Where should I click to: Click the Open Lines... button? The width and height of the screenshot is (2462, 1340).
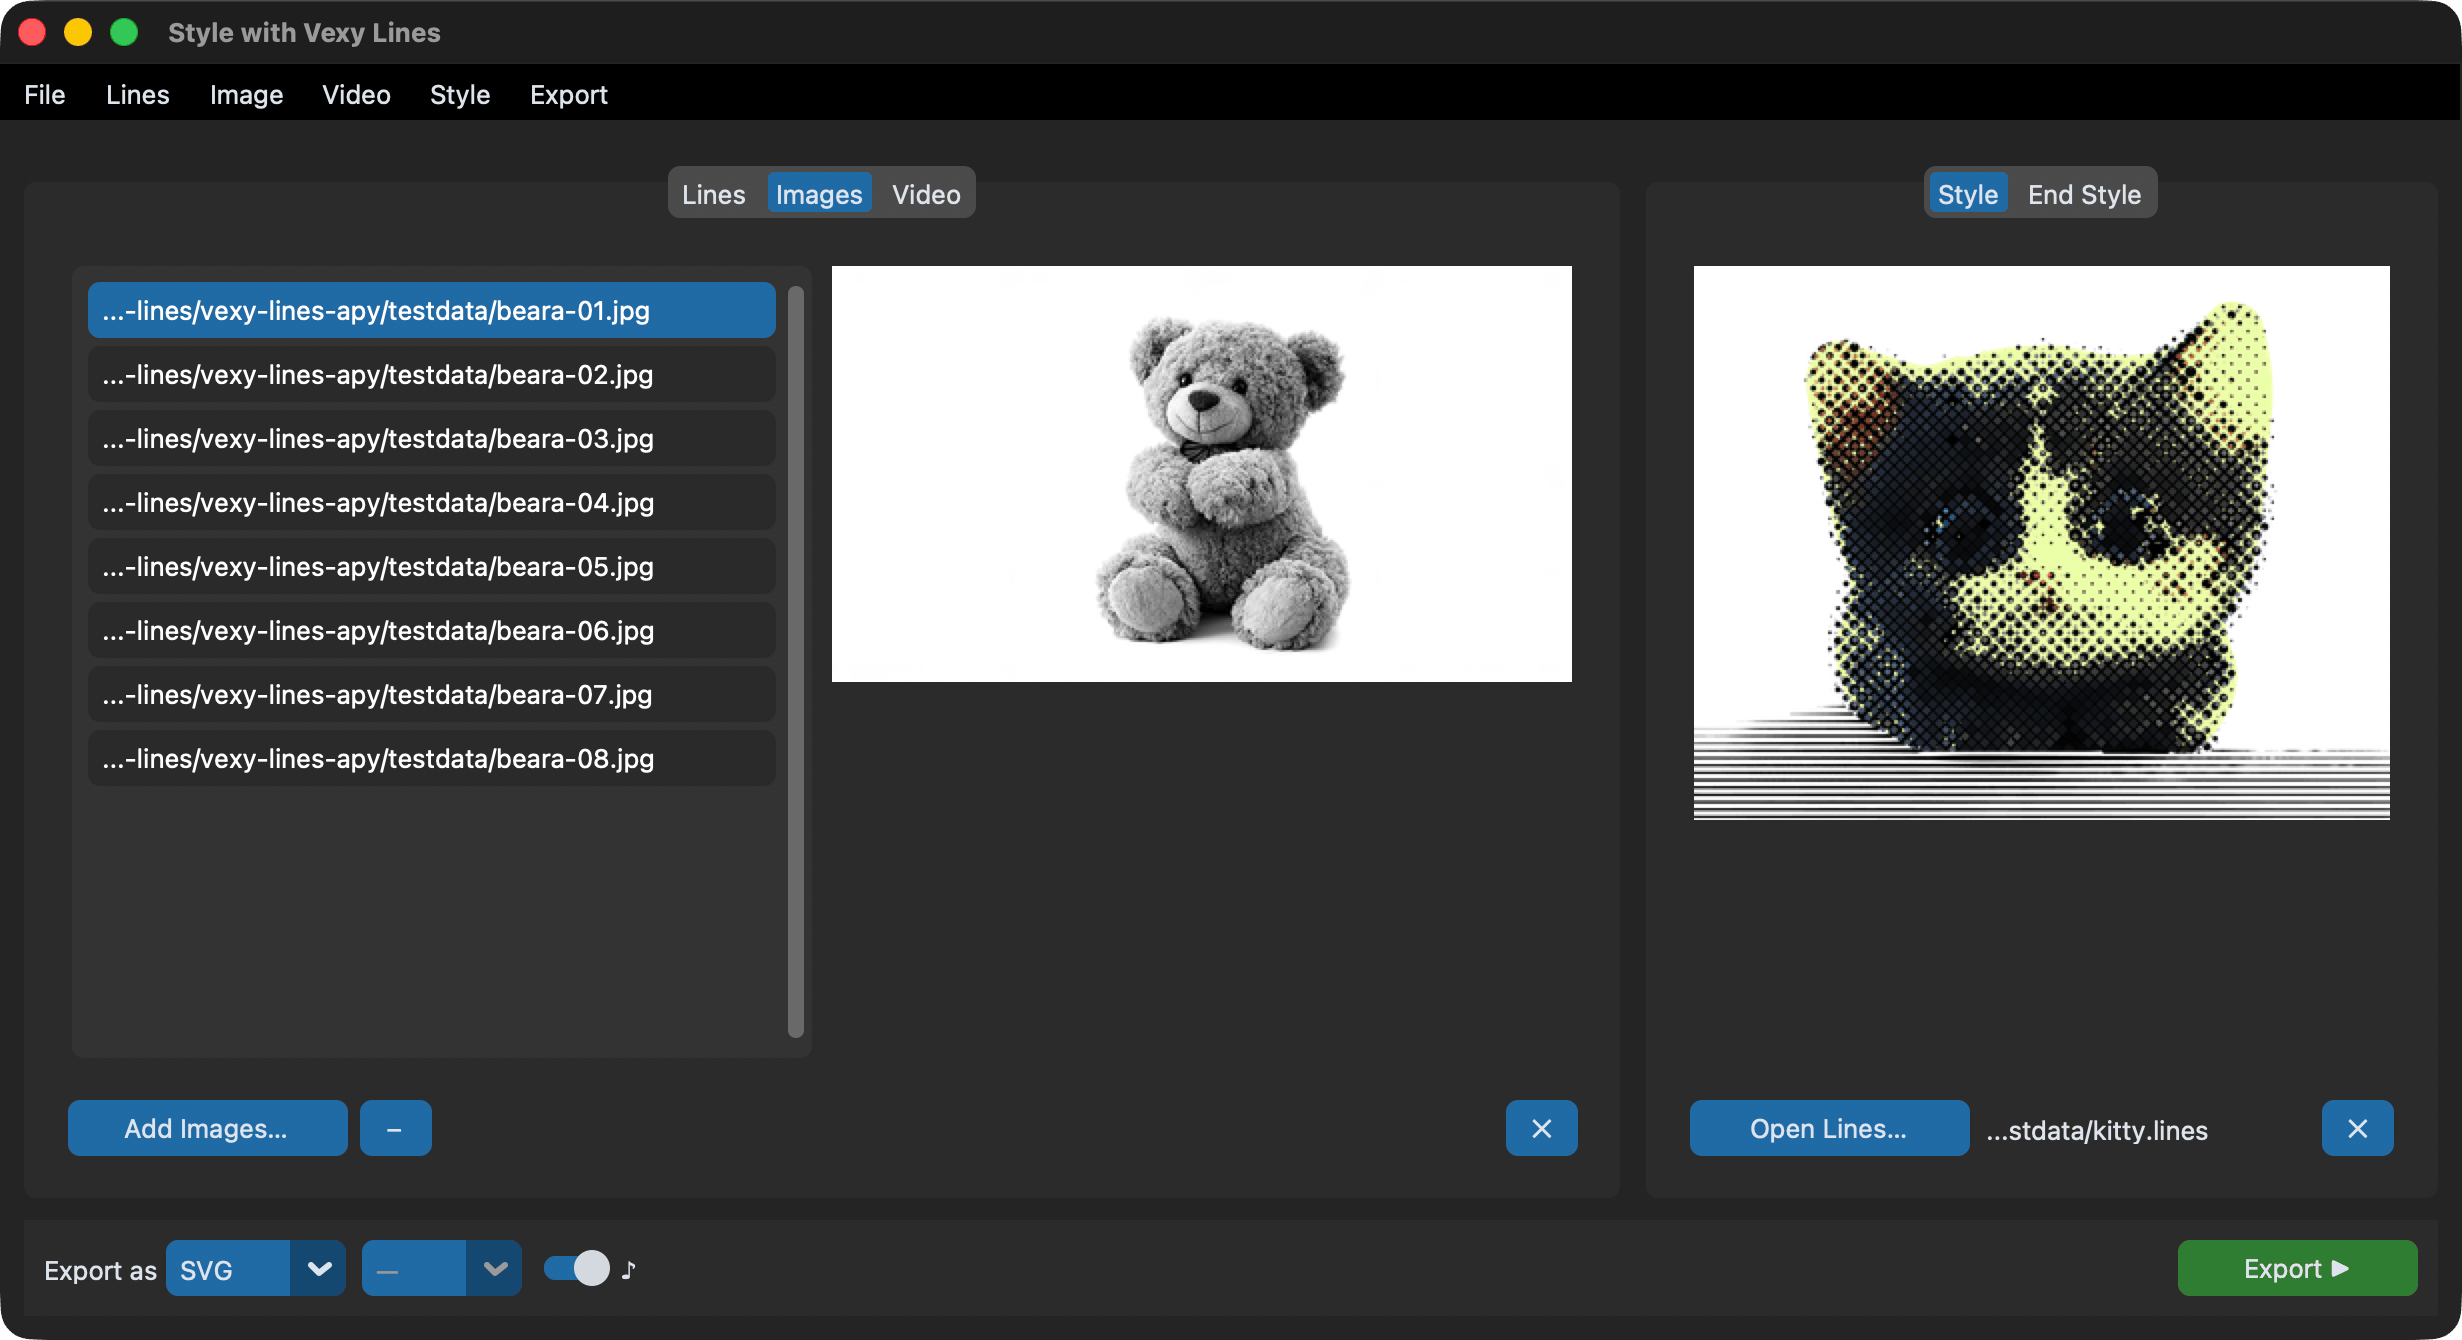tap(1829, 1128)
